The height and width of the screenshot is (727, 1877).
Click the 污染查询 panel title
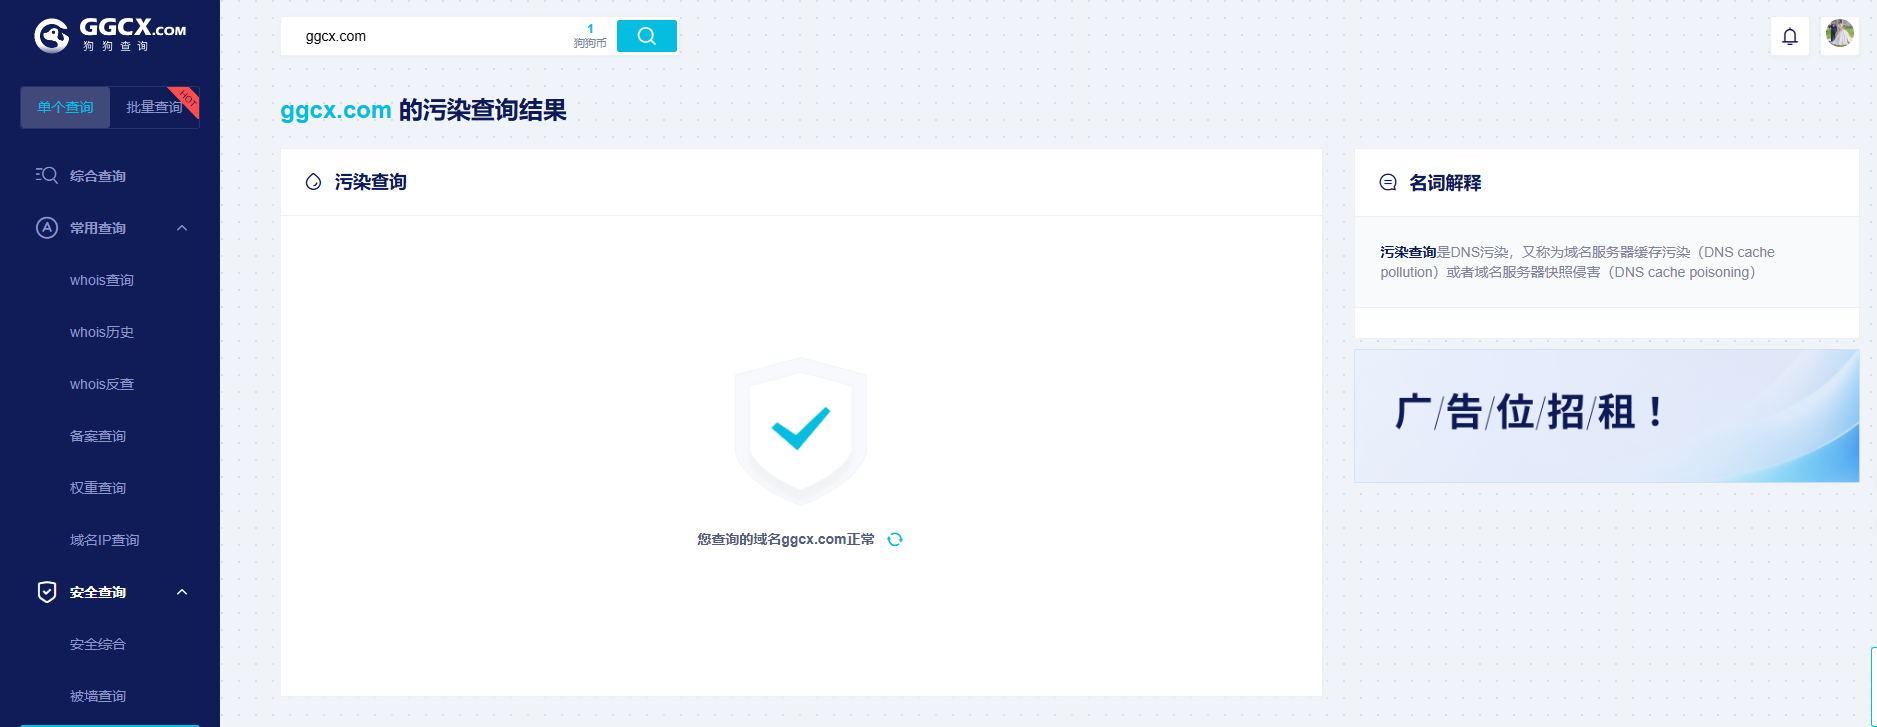point(371,182)
